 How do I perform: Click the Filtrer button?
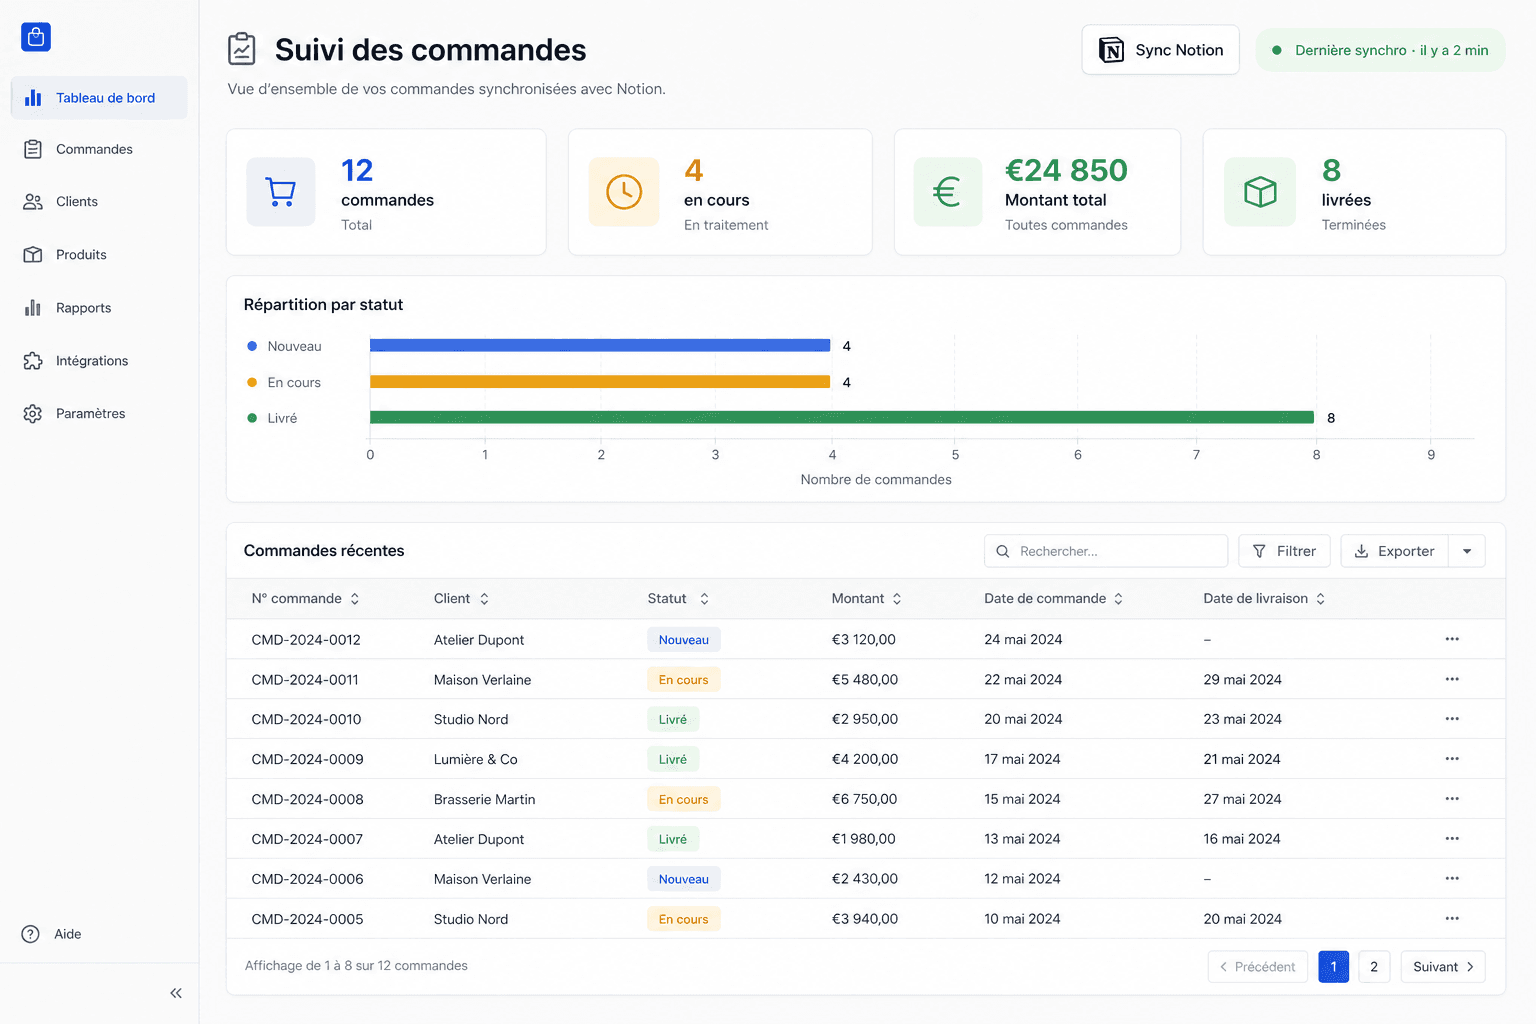click(x=1284, y=551)
